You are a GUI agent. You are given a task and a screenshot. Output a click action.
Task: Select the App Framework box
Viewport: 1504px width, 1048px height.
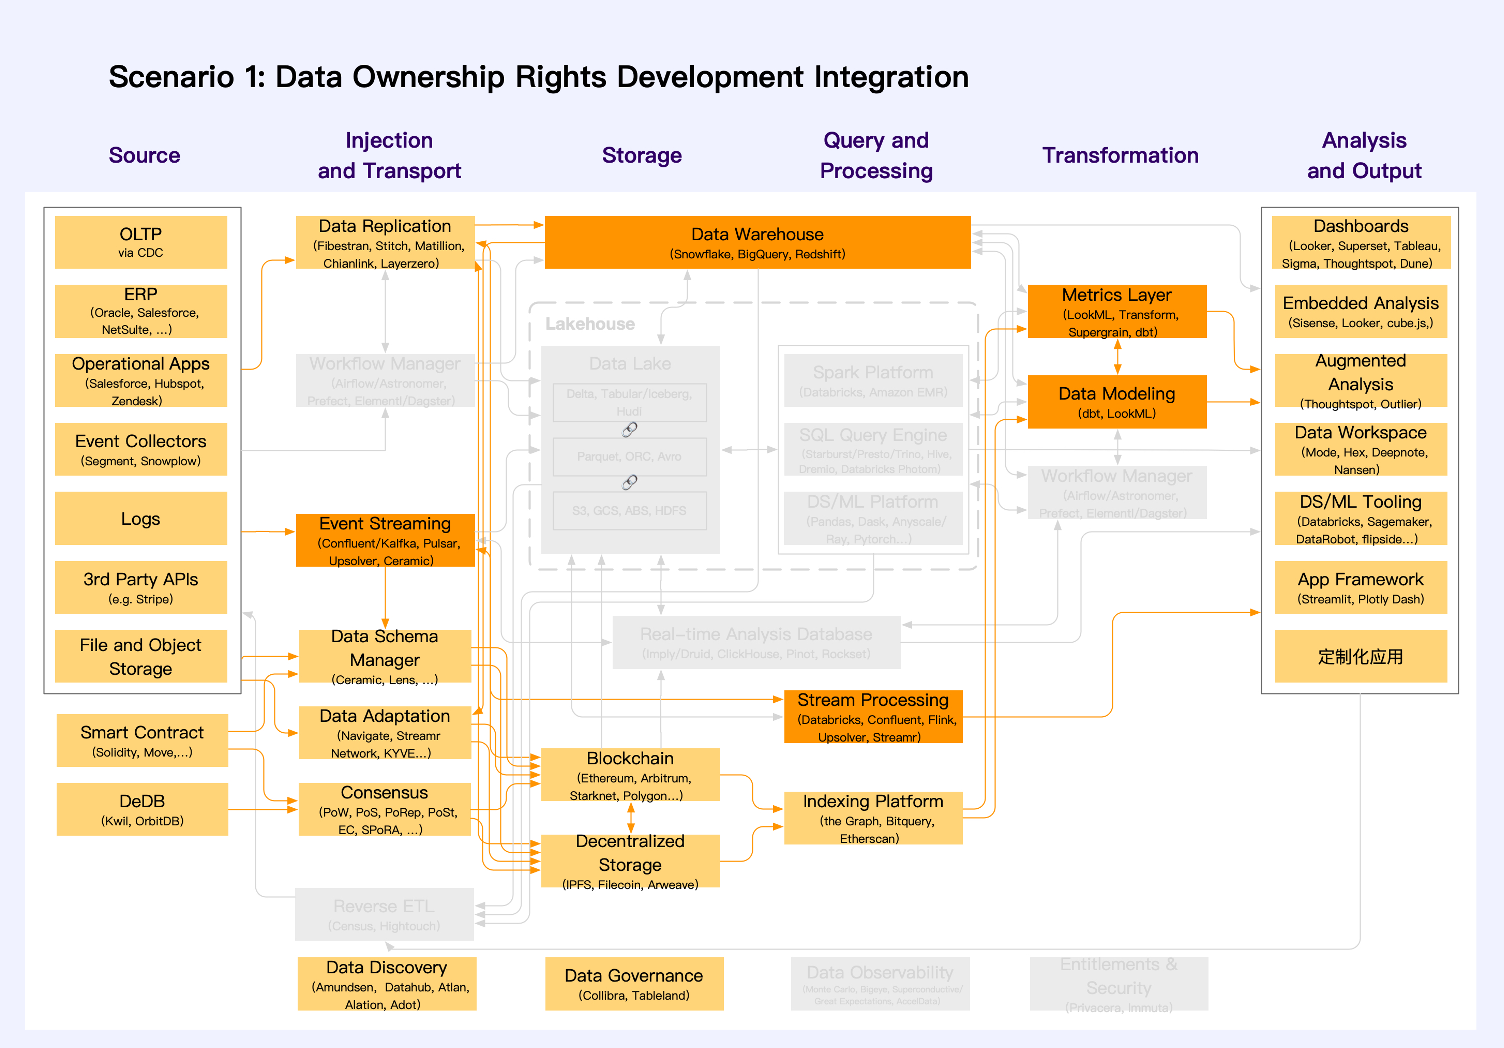click(1361, 587)
